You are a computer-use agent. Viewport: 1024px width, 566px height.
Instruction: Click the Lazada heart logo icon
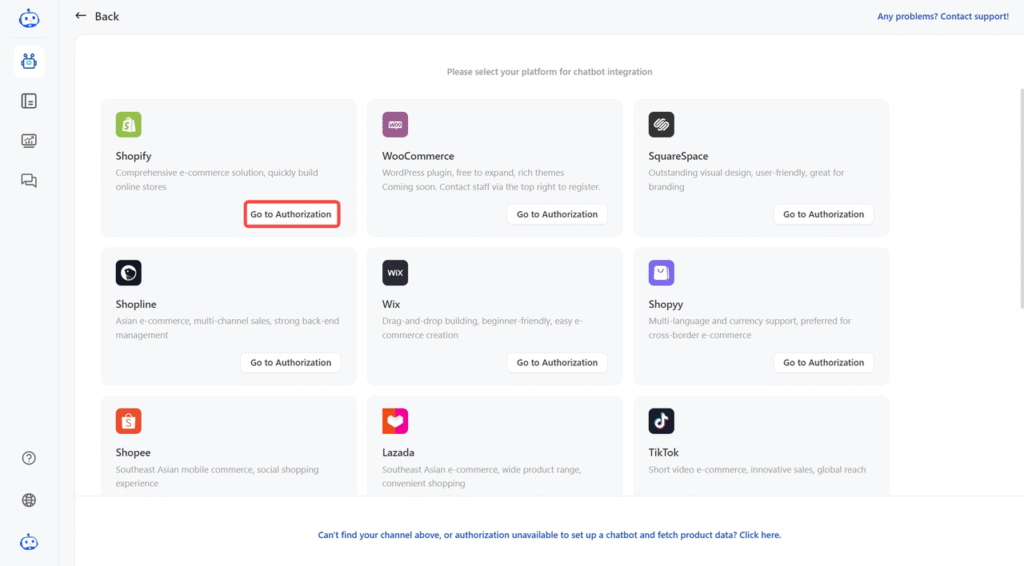[395, 421]
